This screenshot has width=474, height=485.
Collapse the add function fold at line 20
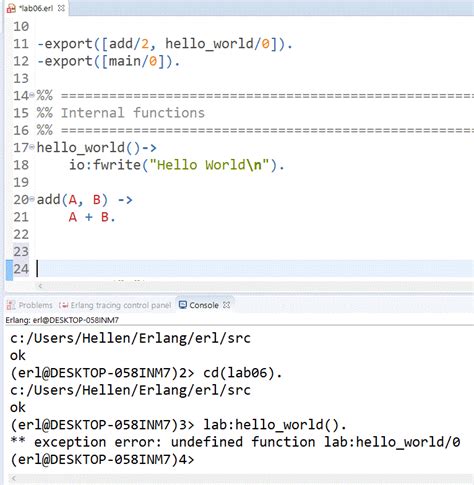tap(32, 199)
